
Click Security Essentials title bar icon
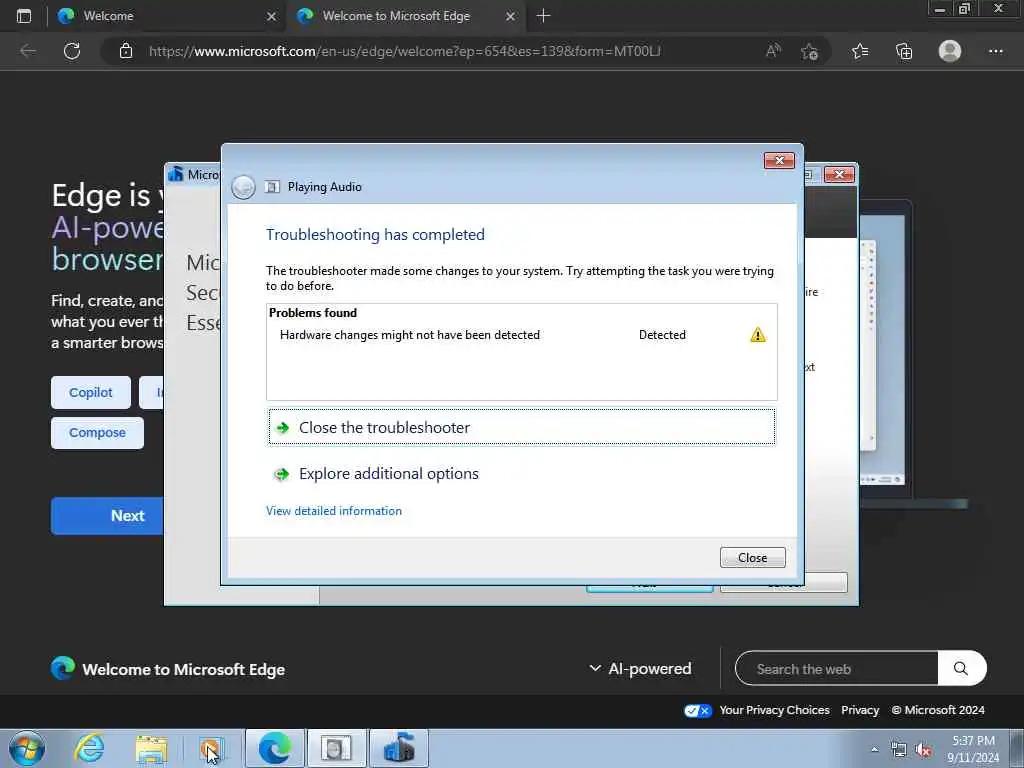(x=176, y=174)
